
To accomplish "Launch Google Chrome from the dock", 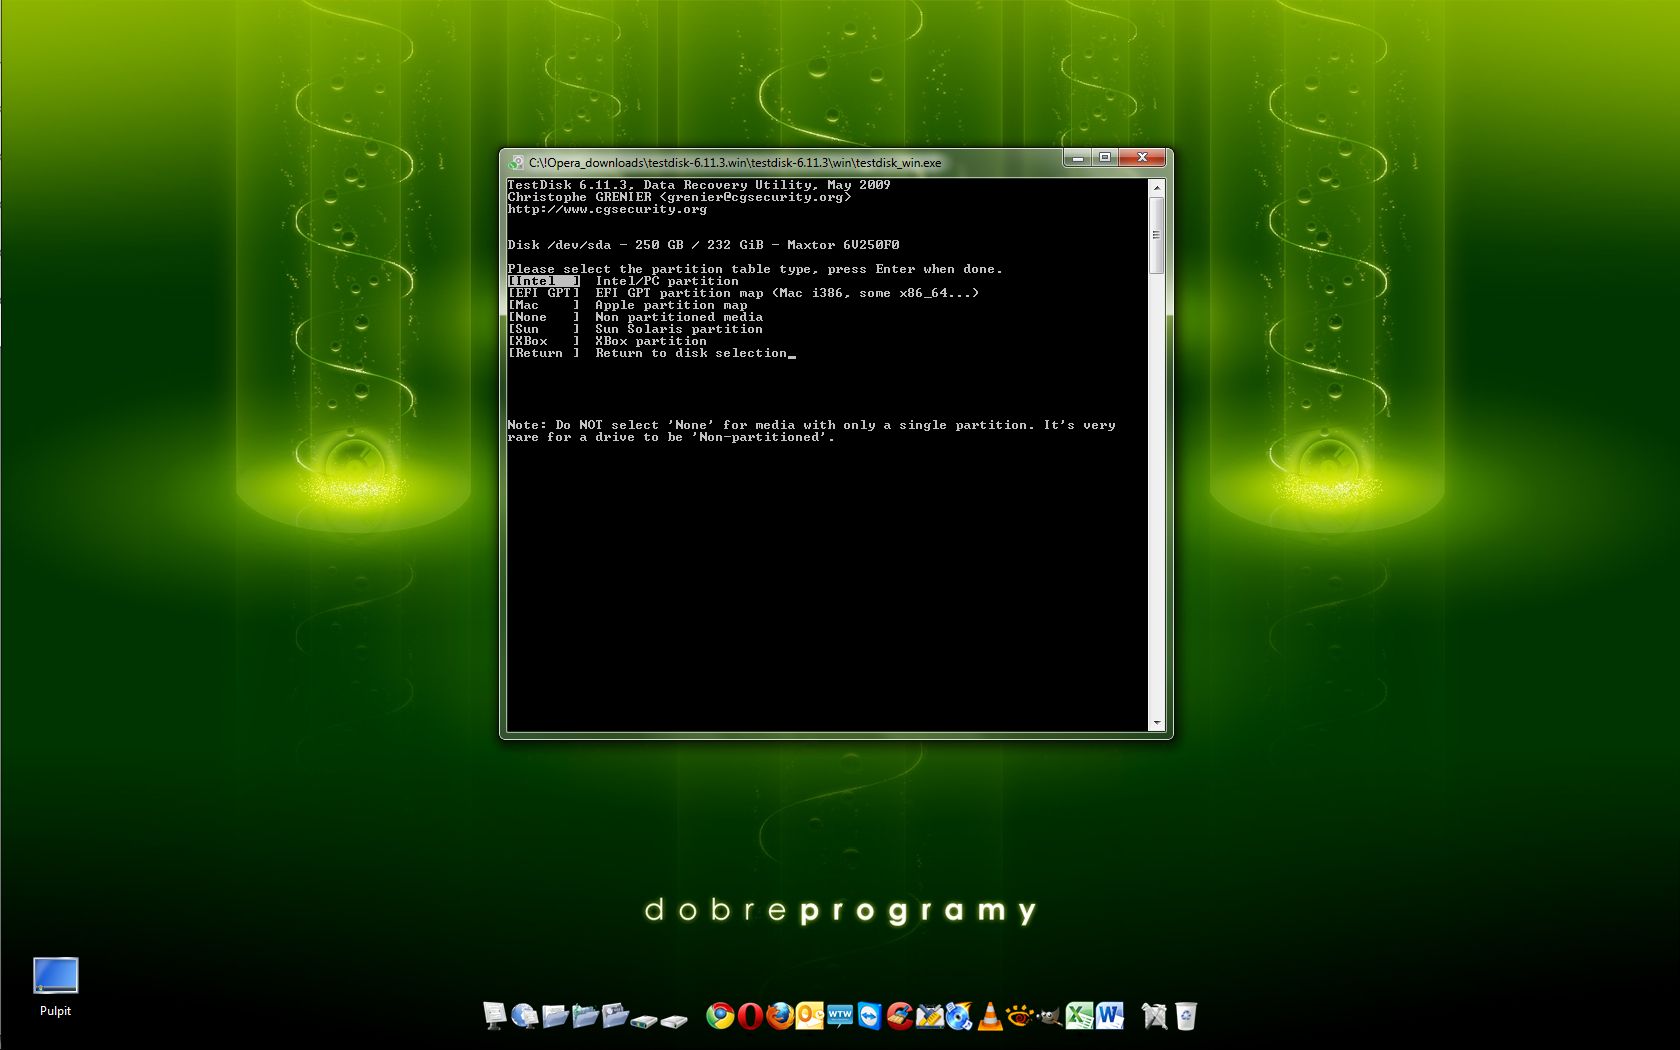I will click(720, 1016).
